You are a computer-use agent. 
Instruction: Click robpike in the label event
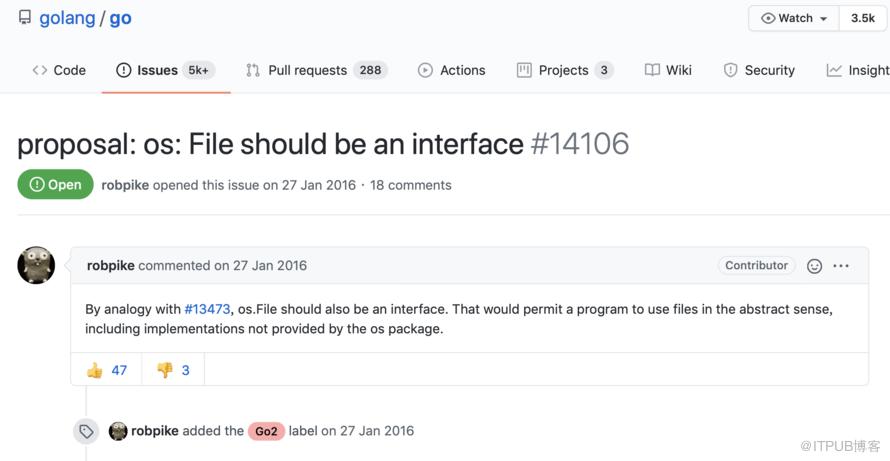tap(155, 431)
